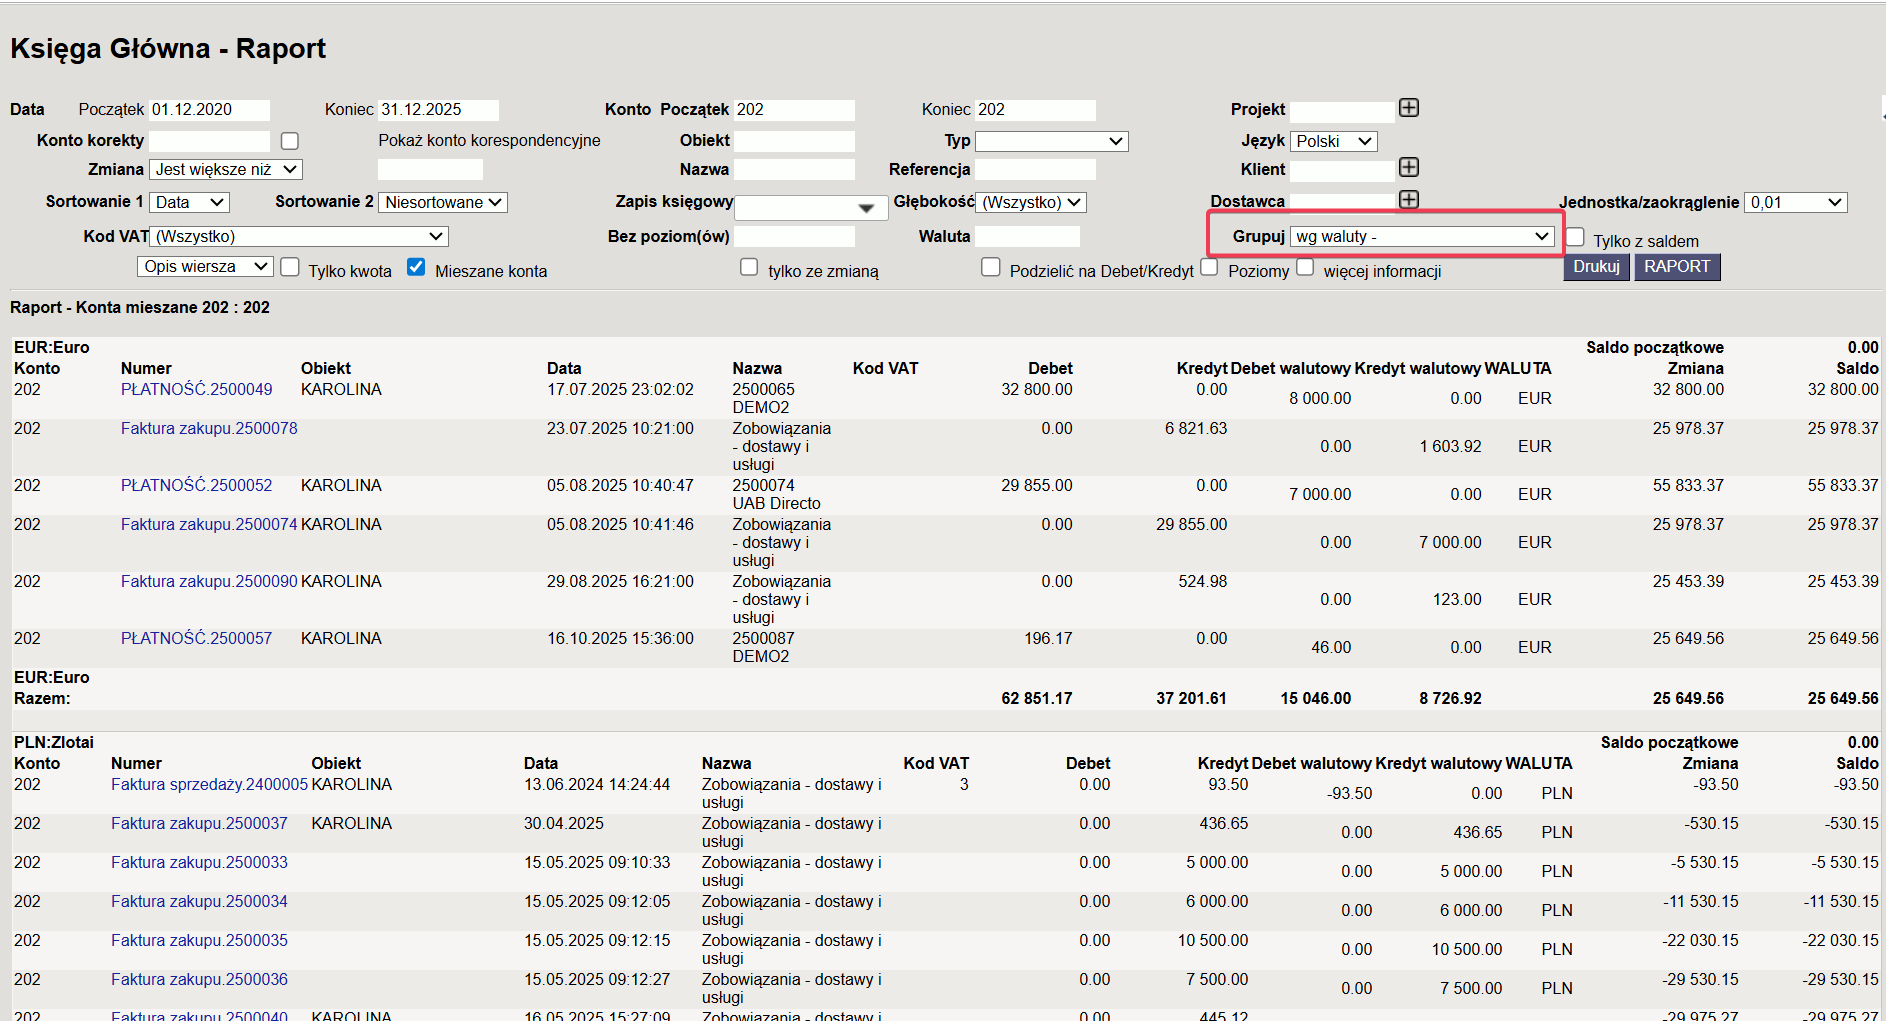This screenshot has height=1021, width=1886.
Task: Click the Data Początek date field
Action: click(209, 110)
